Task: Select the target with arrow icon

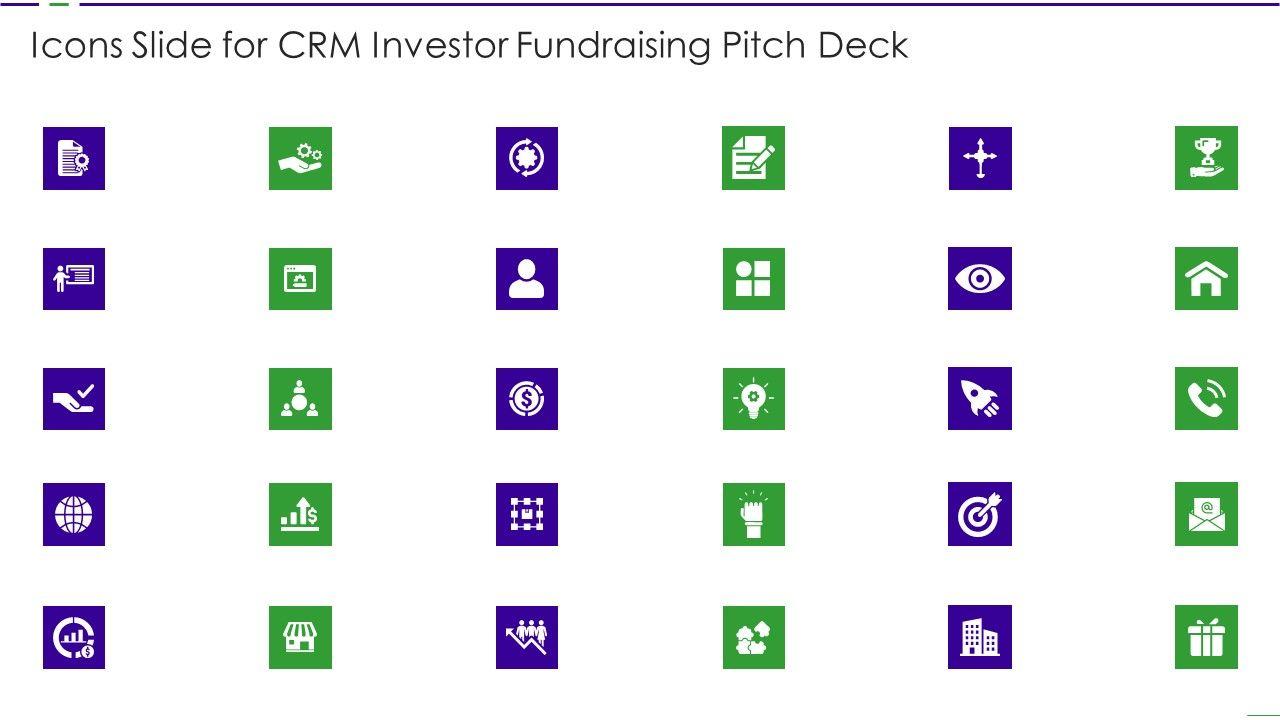Action: click(980, 515)
